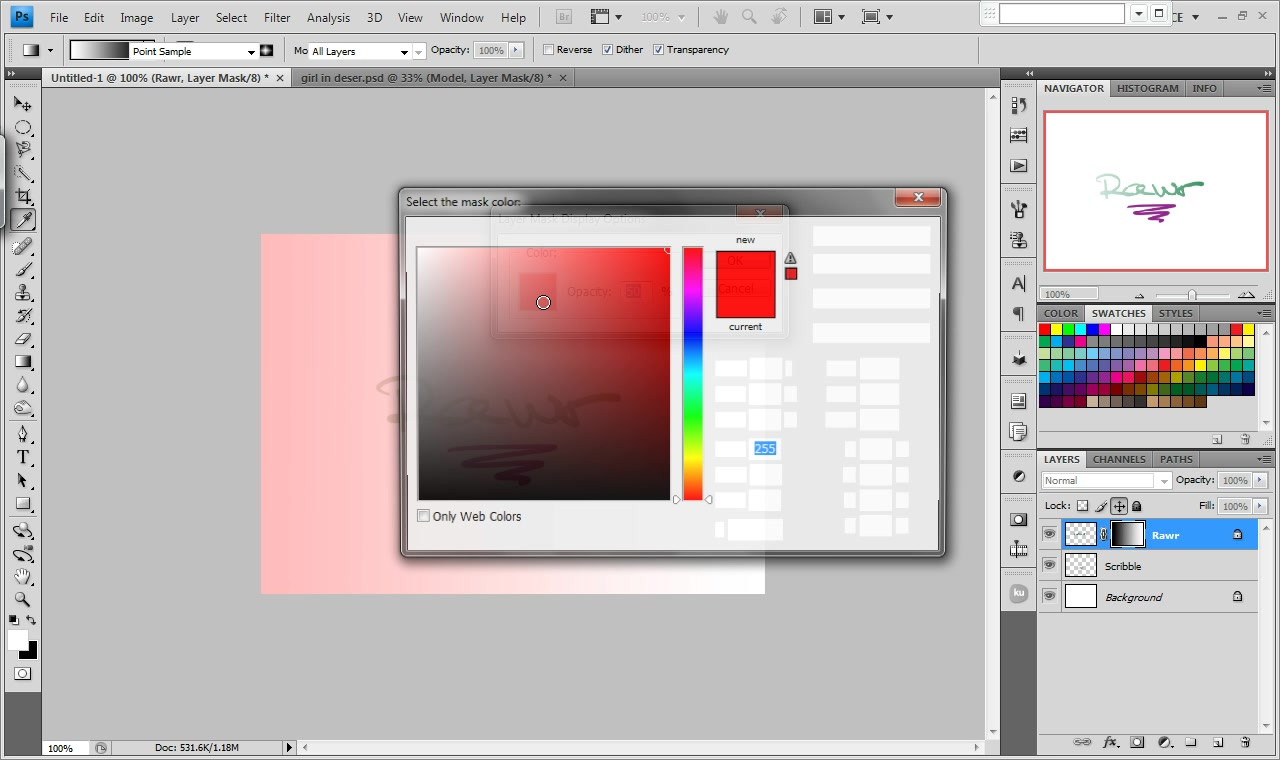Select the Pen tool
Image resolution: width=1280 pixels, height=760 pixels.
(22, 433)
